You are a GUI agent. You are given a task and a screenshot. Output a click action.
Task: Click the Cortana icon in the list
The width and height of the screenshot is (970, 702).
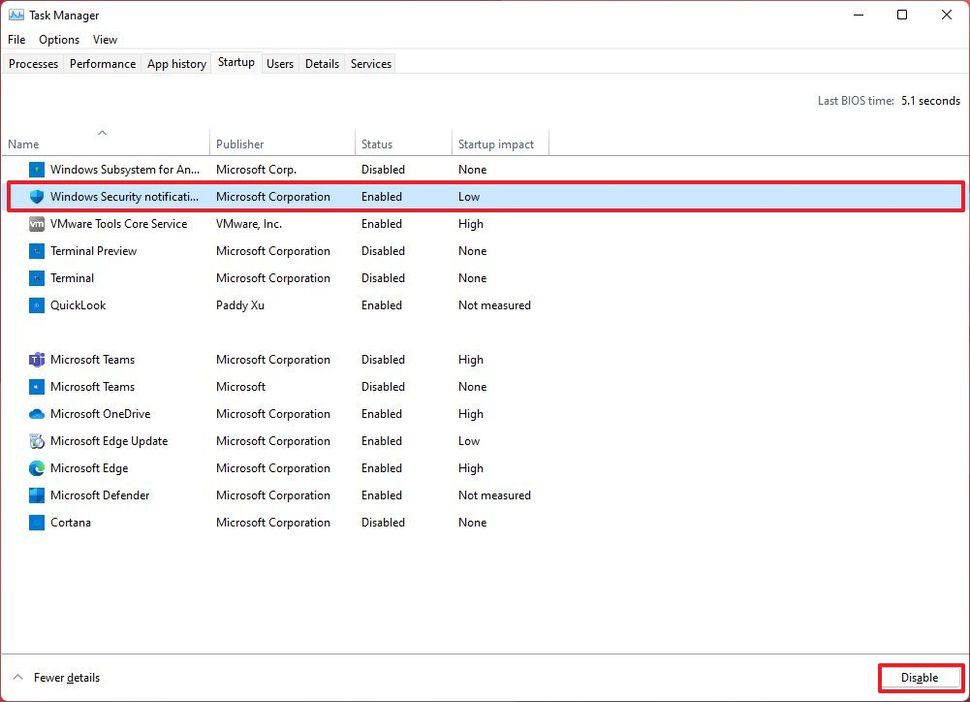[x=37, y=522]
